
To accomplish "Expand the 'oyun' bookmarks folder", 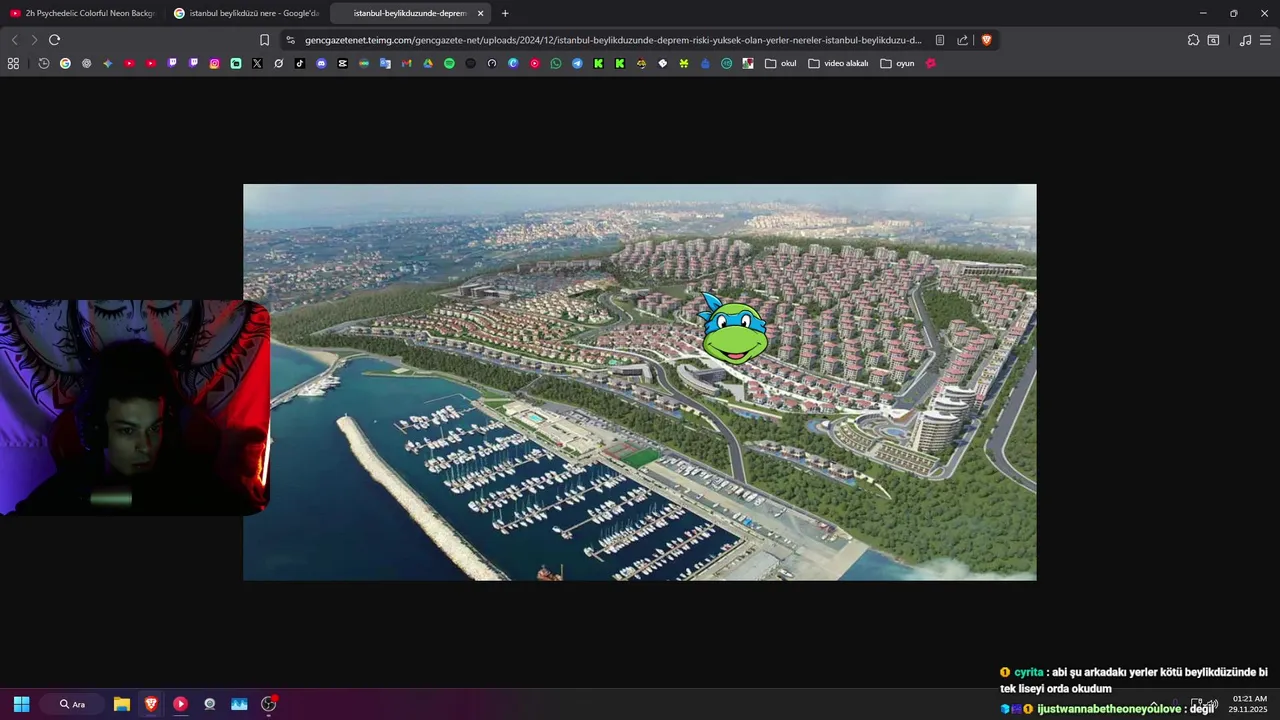I will [897, 63].
